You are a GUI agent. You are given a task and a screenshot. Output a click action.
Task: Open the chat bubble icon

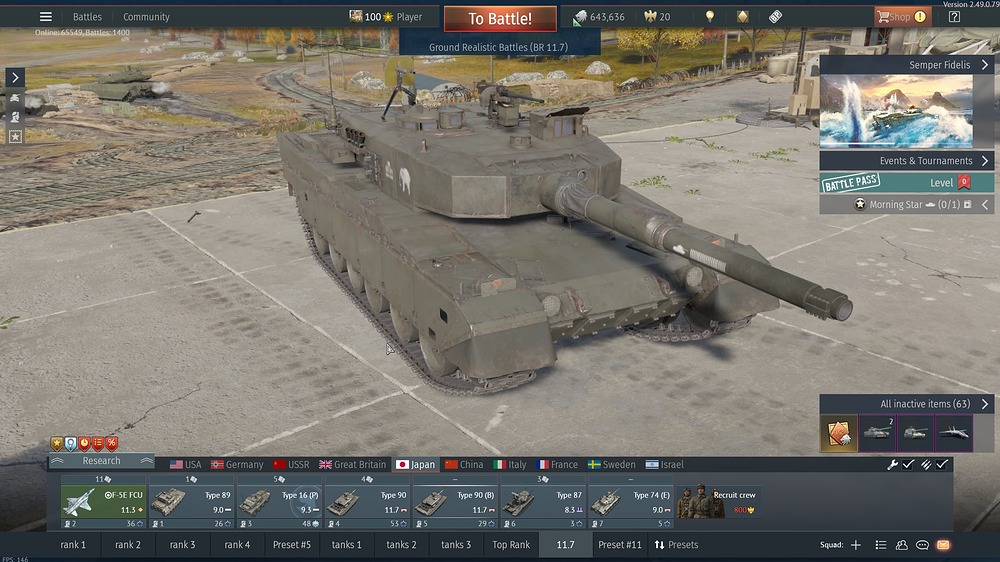point(922,545)
